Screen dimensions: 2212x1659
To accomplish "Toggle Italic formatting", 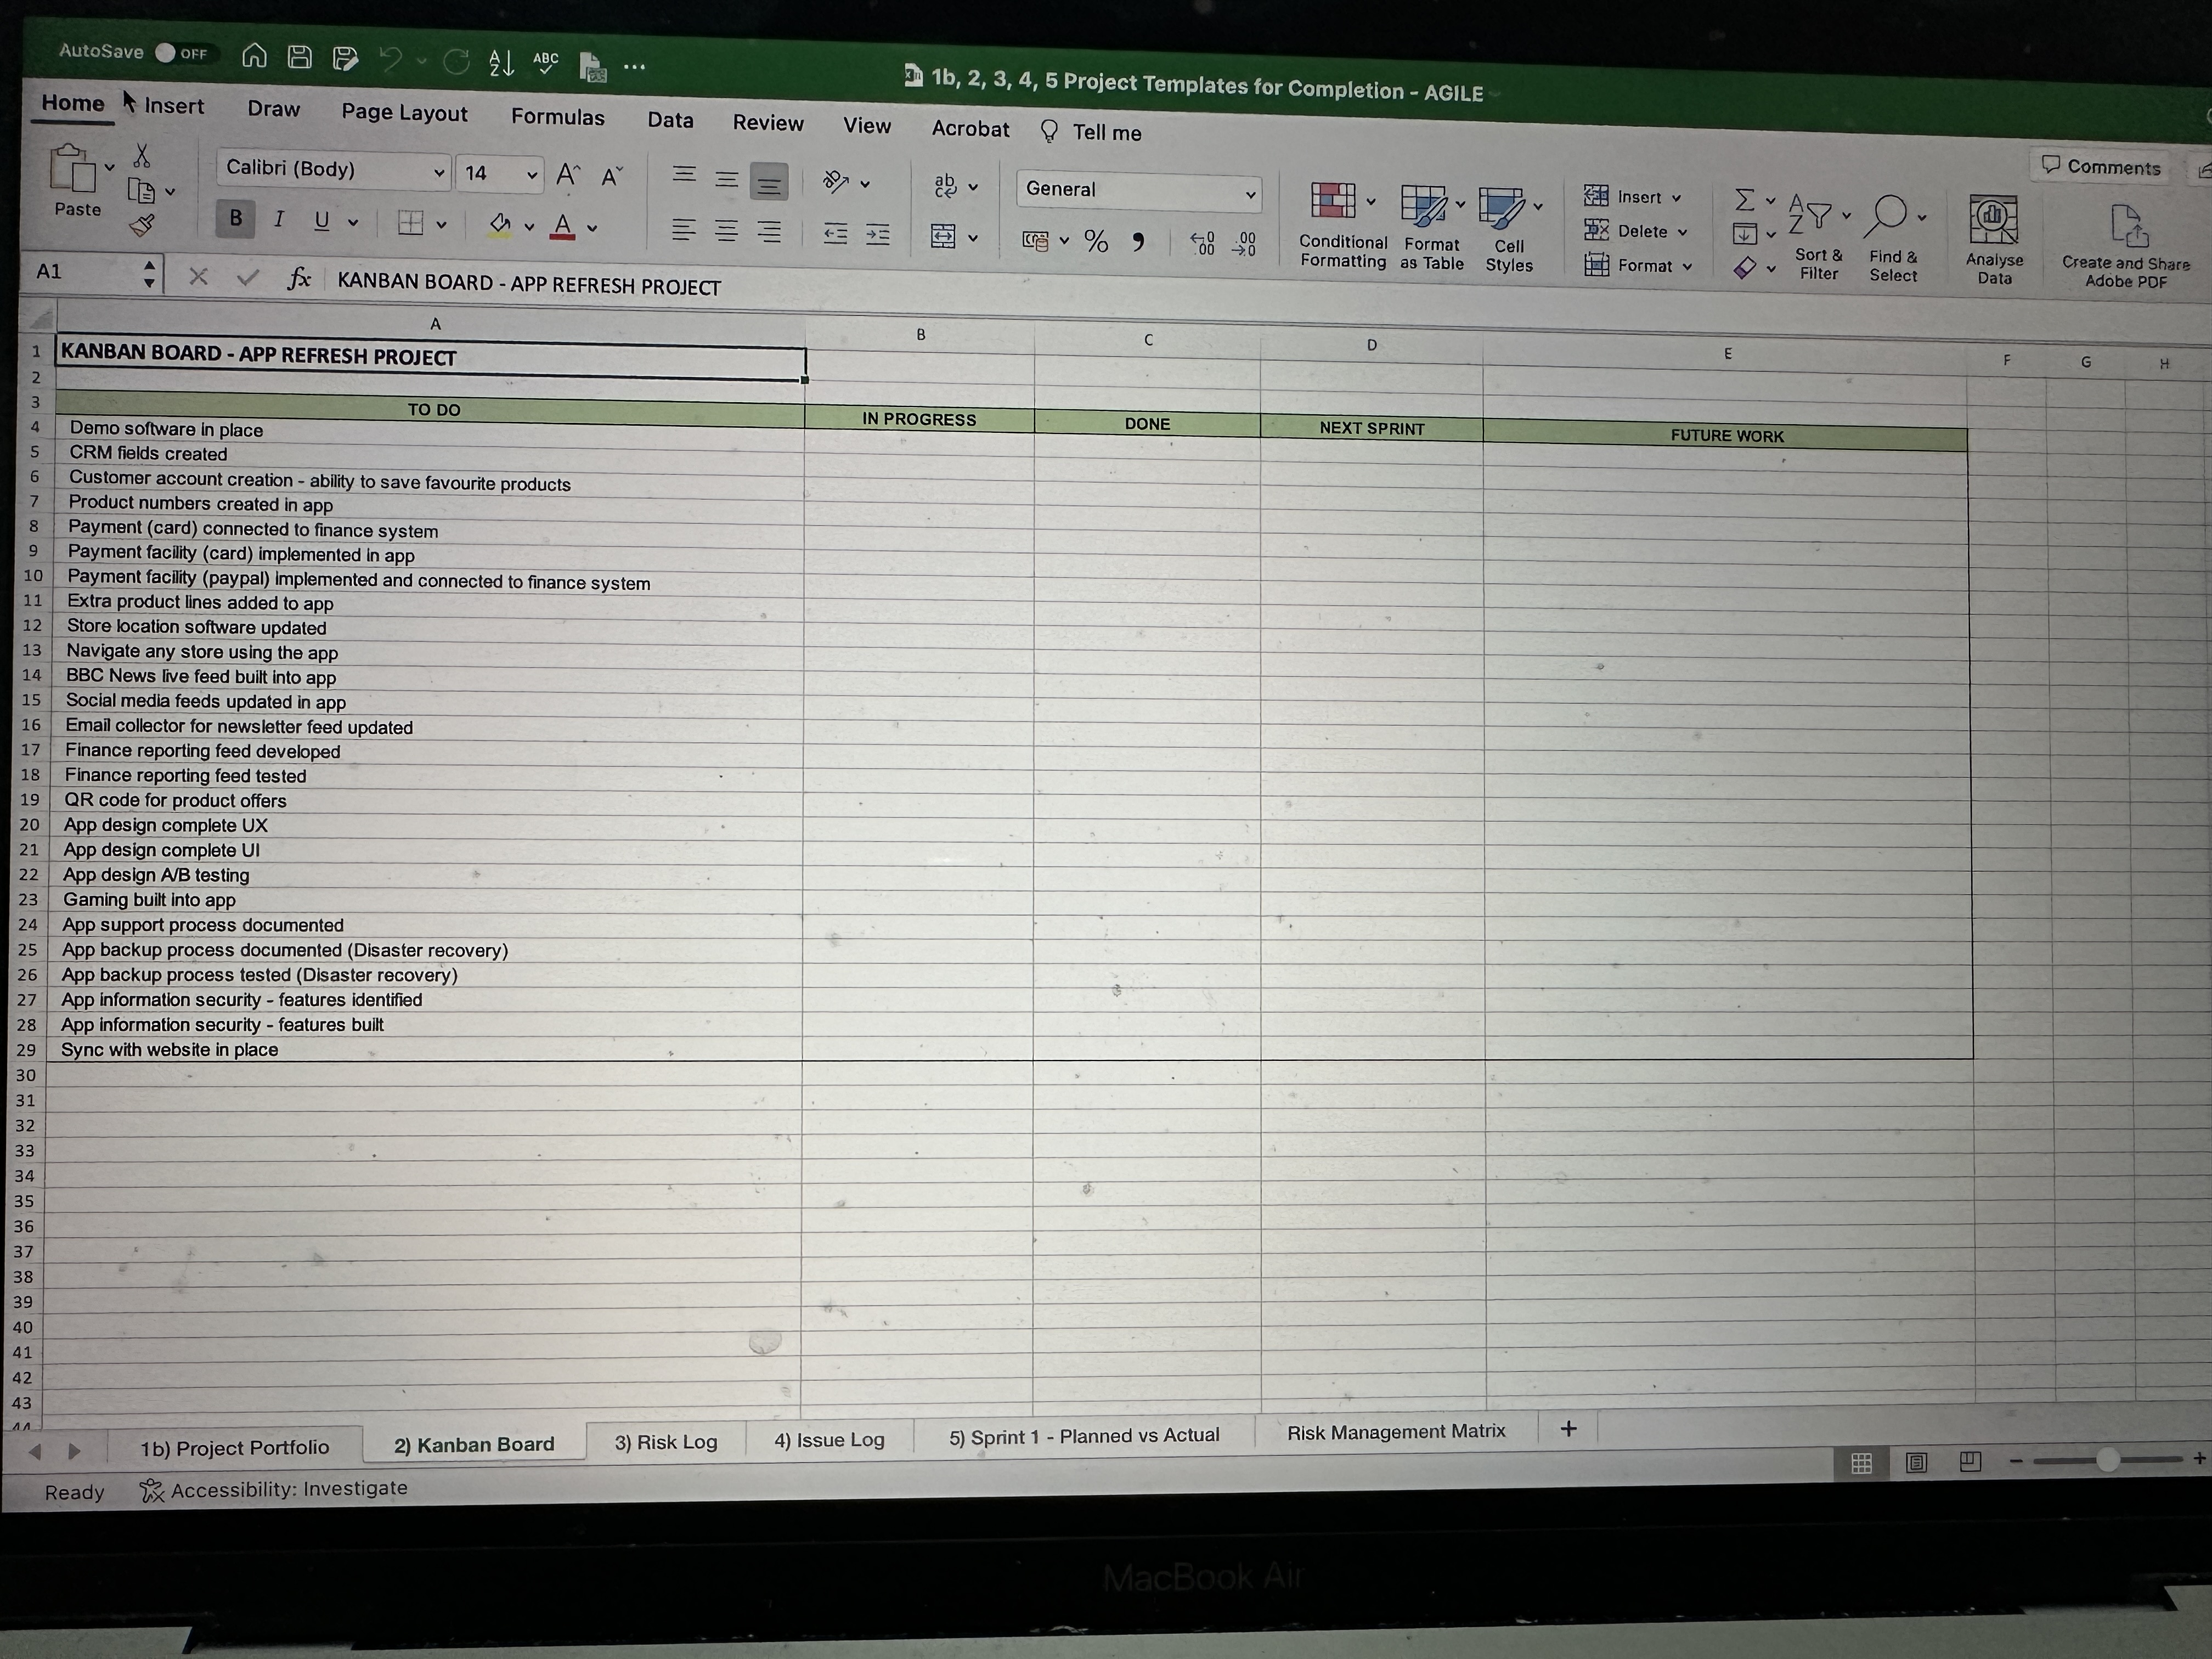I will tap(279, 219).
